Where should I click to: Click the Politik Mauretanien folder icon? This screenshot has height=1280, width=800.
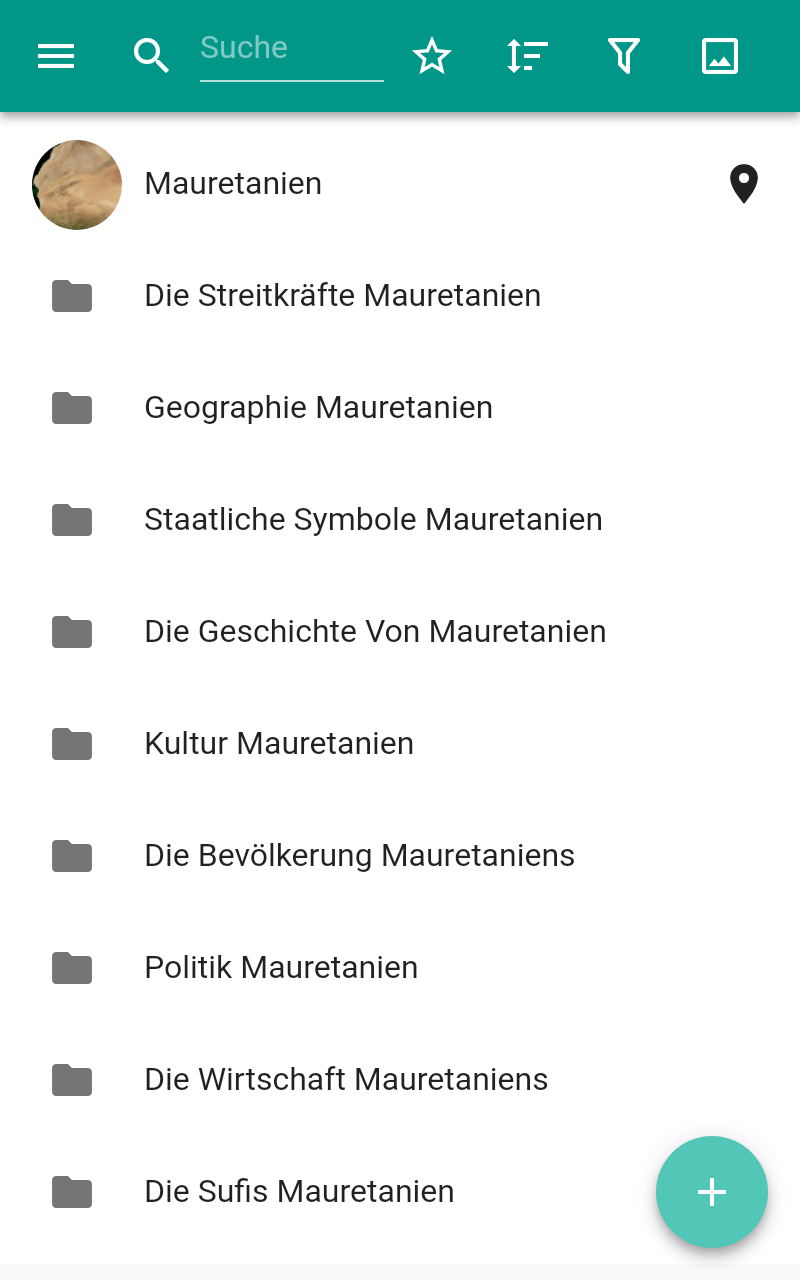point(72,968)
